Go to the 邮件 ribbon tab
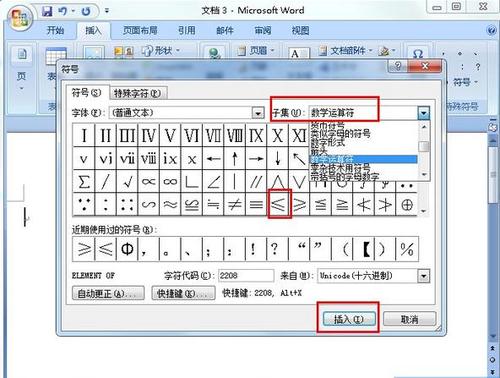Image resolution: width=500 pixels, height=378 pixels. 225,30
